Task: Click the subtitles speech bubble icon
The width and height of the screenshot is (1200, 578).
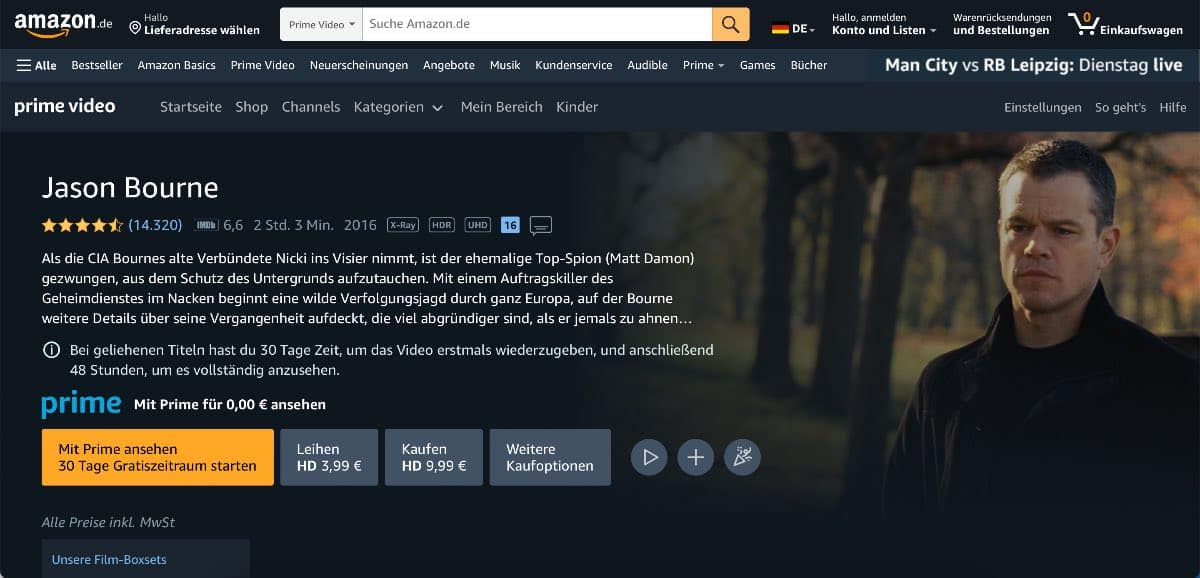Action: click(541, 225)
